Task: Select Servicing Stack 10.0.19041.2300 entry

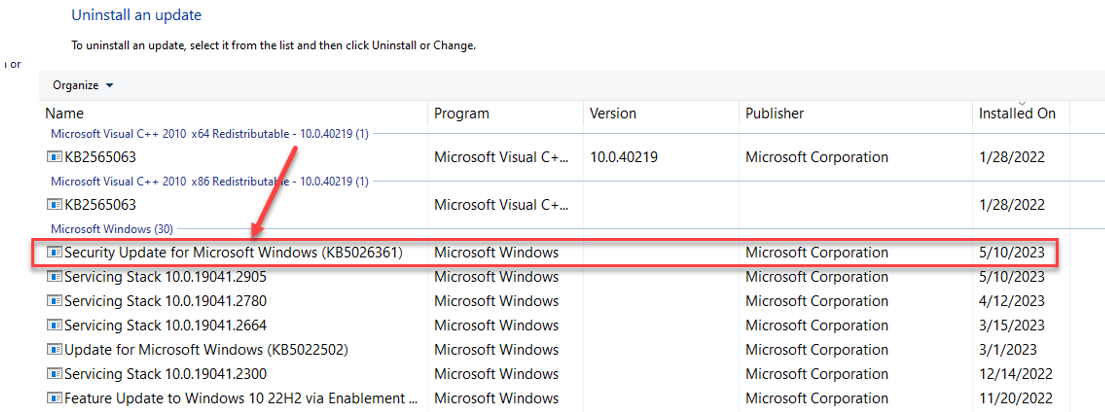Action: [165, 373]
